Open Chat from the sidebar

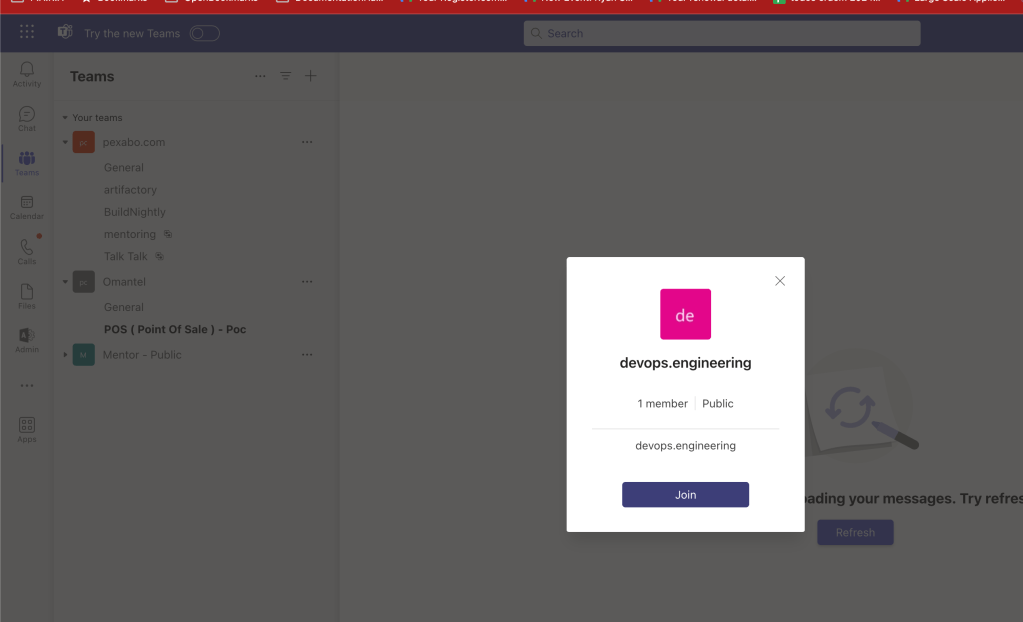tap(27, 119)
